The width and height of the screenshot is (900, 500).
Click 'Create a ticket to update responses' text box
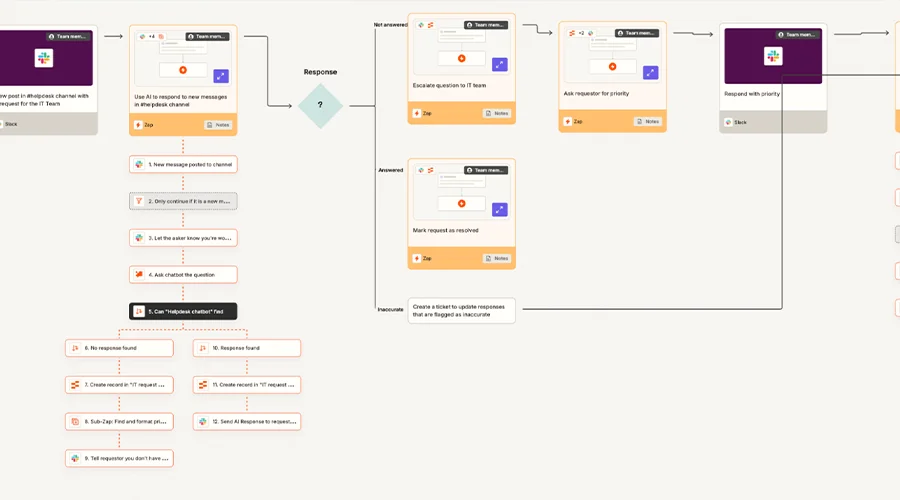461,310
